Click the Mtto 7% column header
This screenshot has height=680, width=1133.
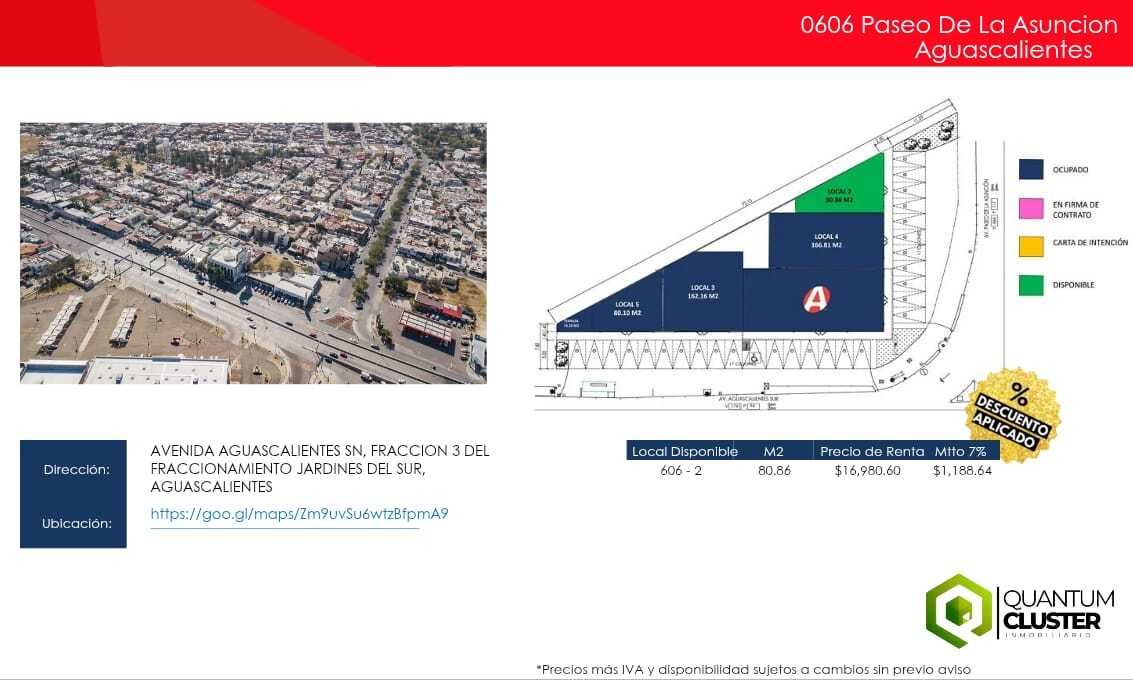[x=961, y=451]
